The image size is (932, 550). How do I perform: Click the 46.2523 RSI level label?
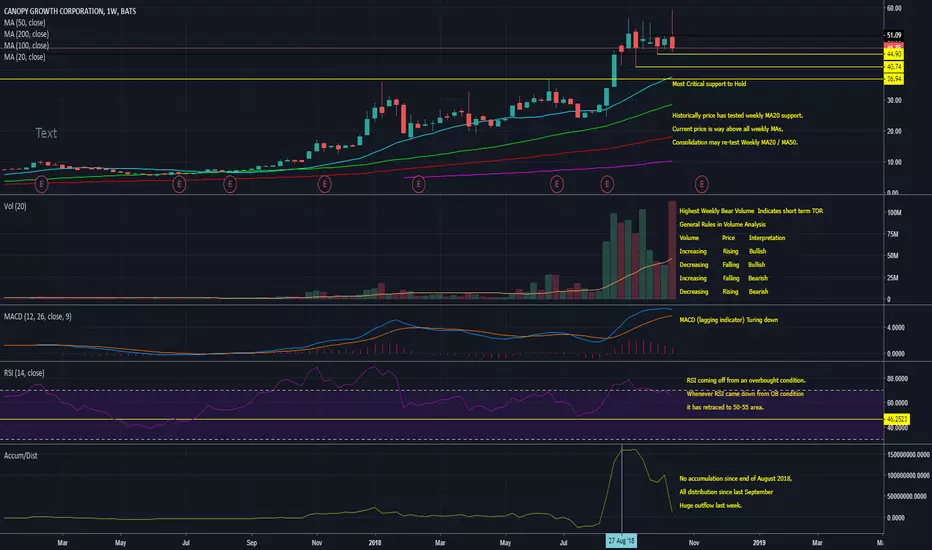[897, 419]
